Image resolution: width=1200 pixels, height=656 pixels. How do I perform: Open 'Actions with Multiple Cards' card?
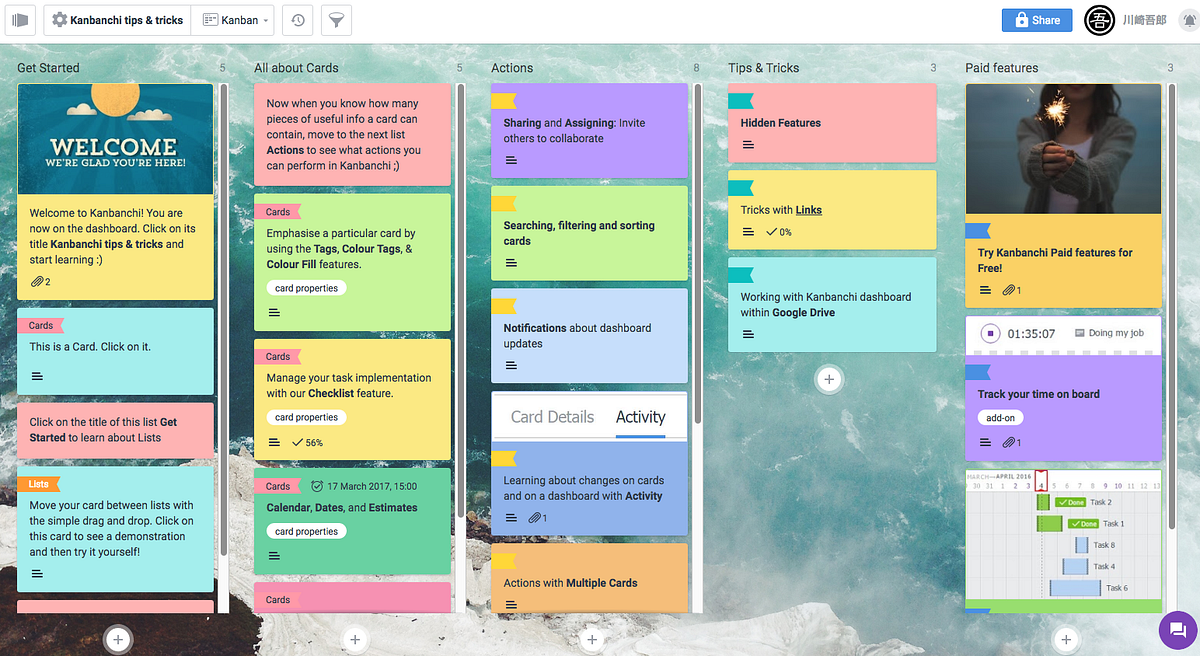click(x=589, y=578)
